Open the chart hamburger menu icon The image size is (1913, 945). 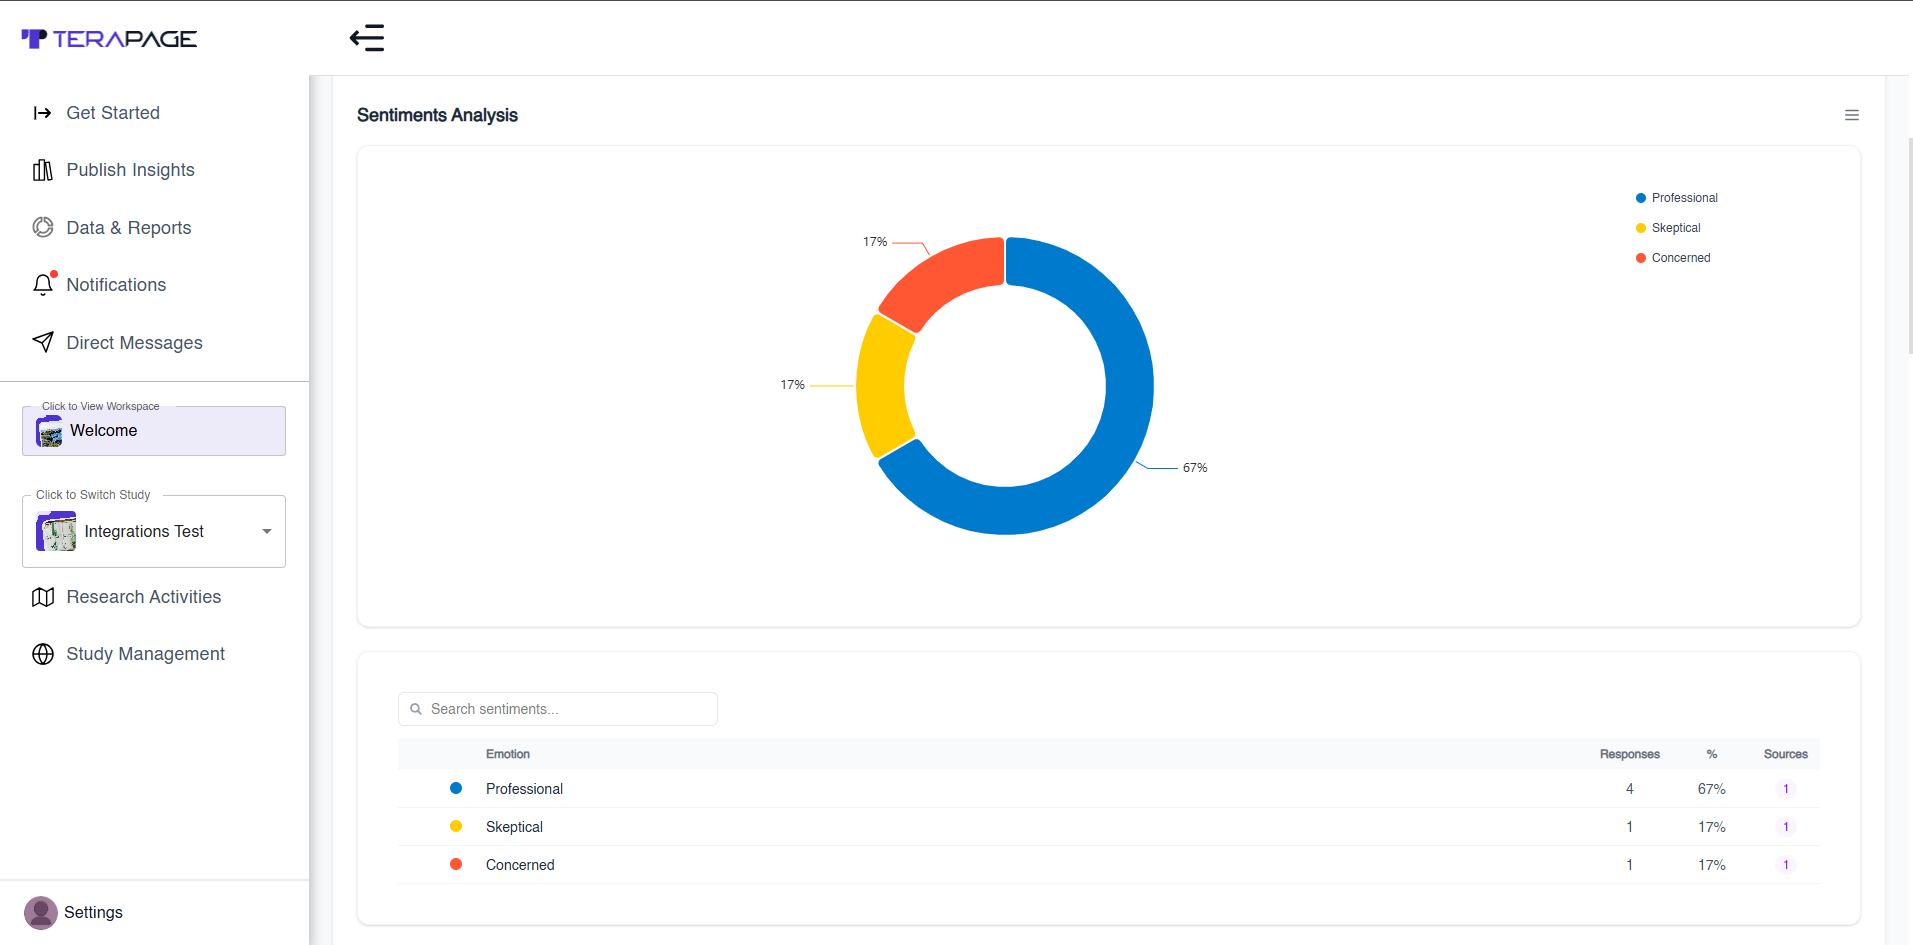coord(1852,115)
